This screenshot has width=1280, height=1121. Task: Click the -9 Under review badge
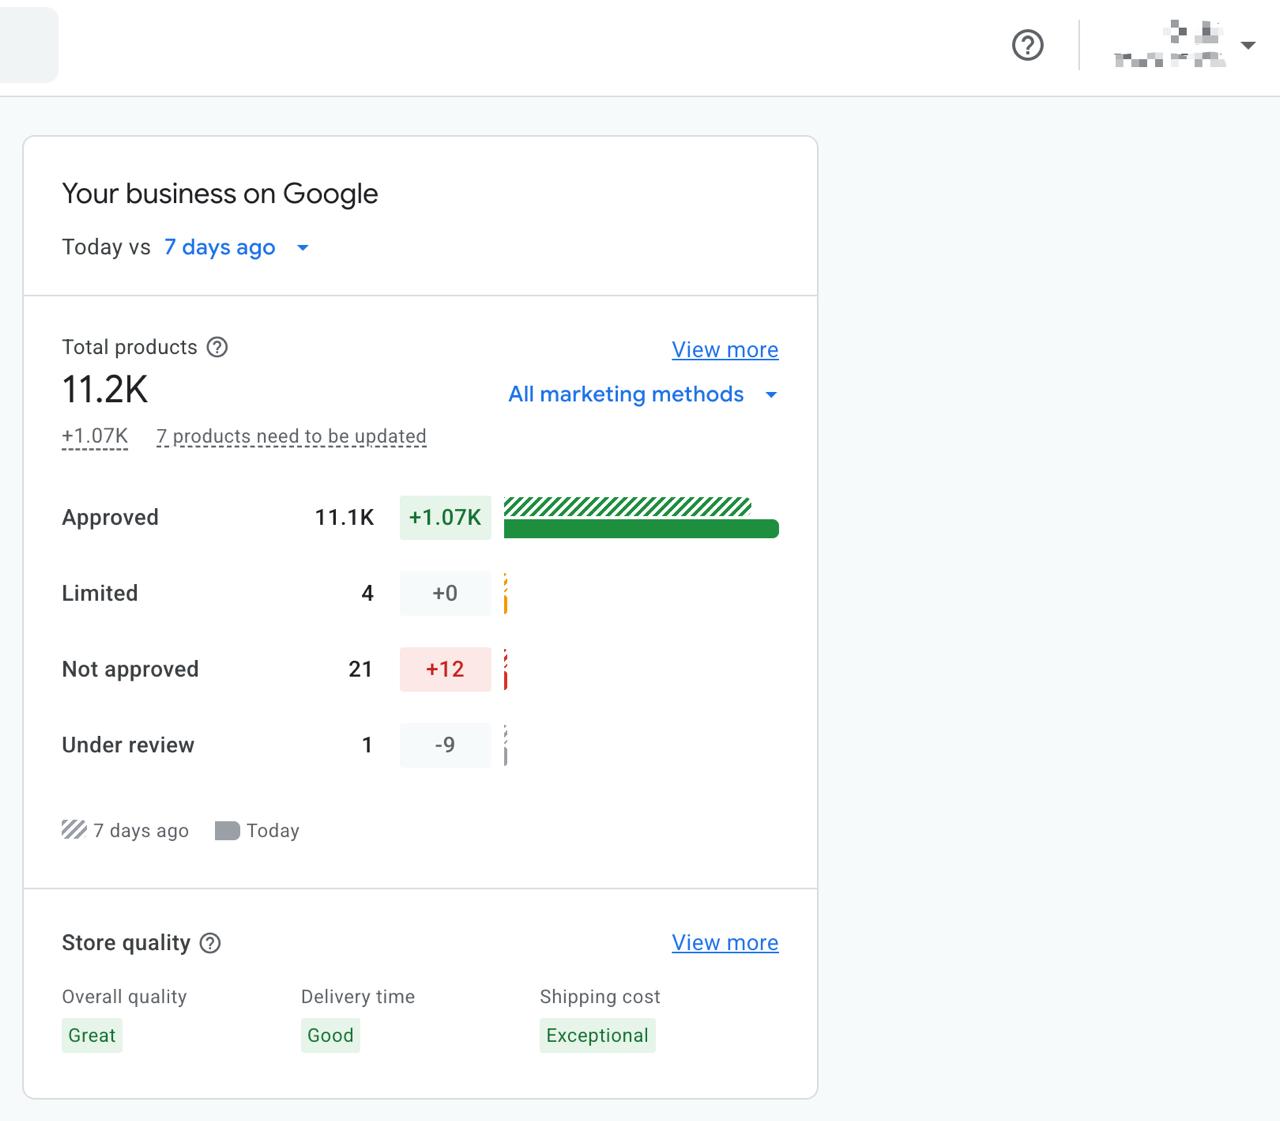(x=445, y=745)
